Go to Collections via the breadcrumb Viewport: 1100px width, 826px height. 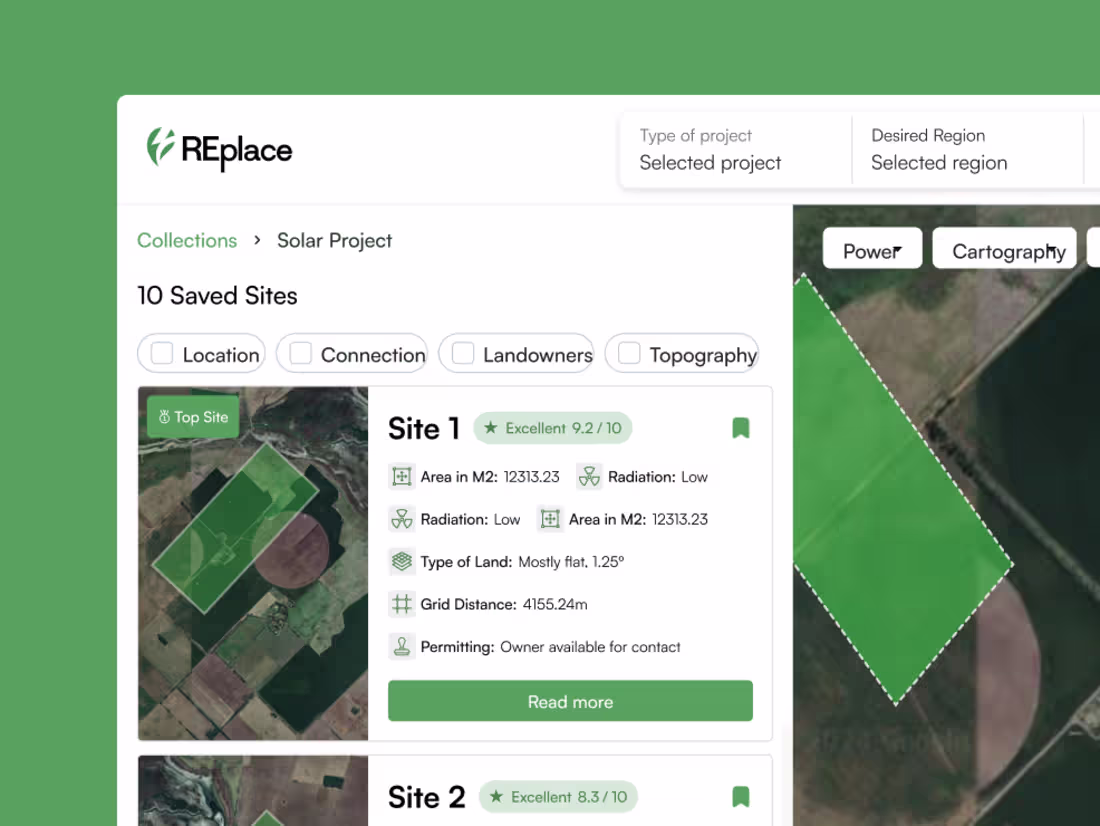pyautogui.click(x=187, y=240)
